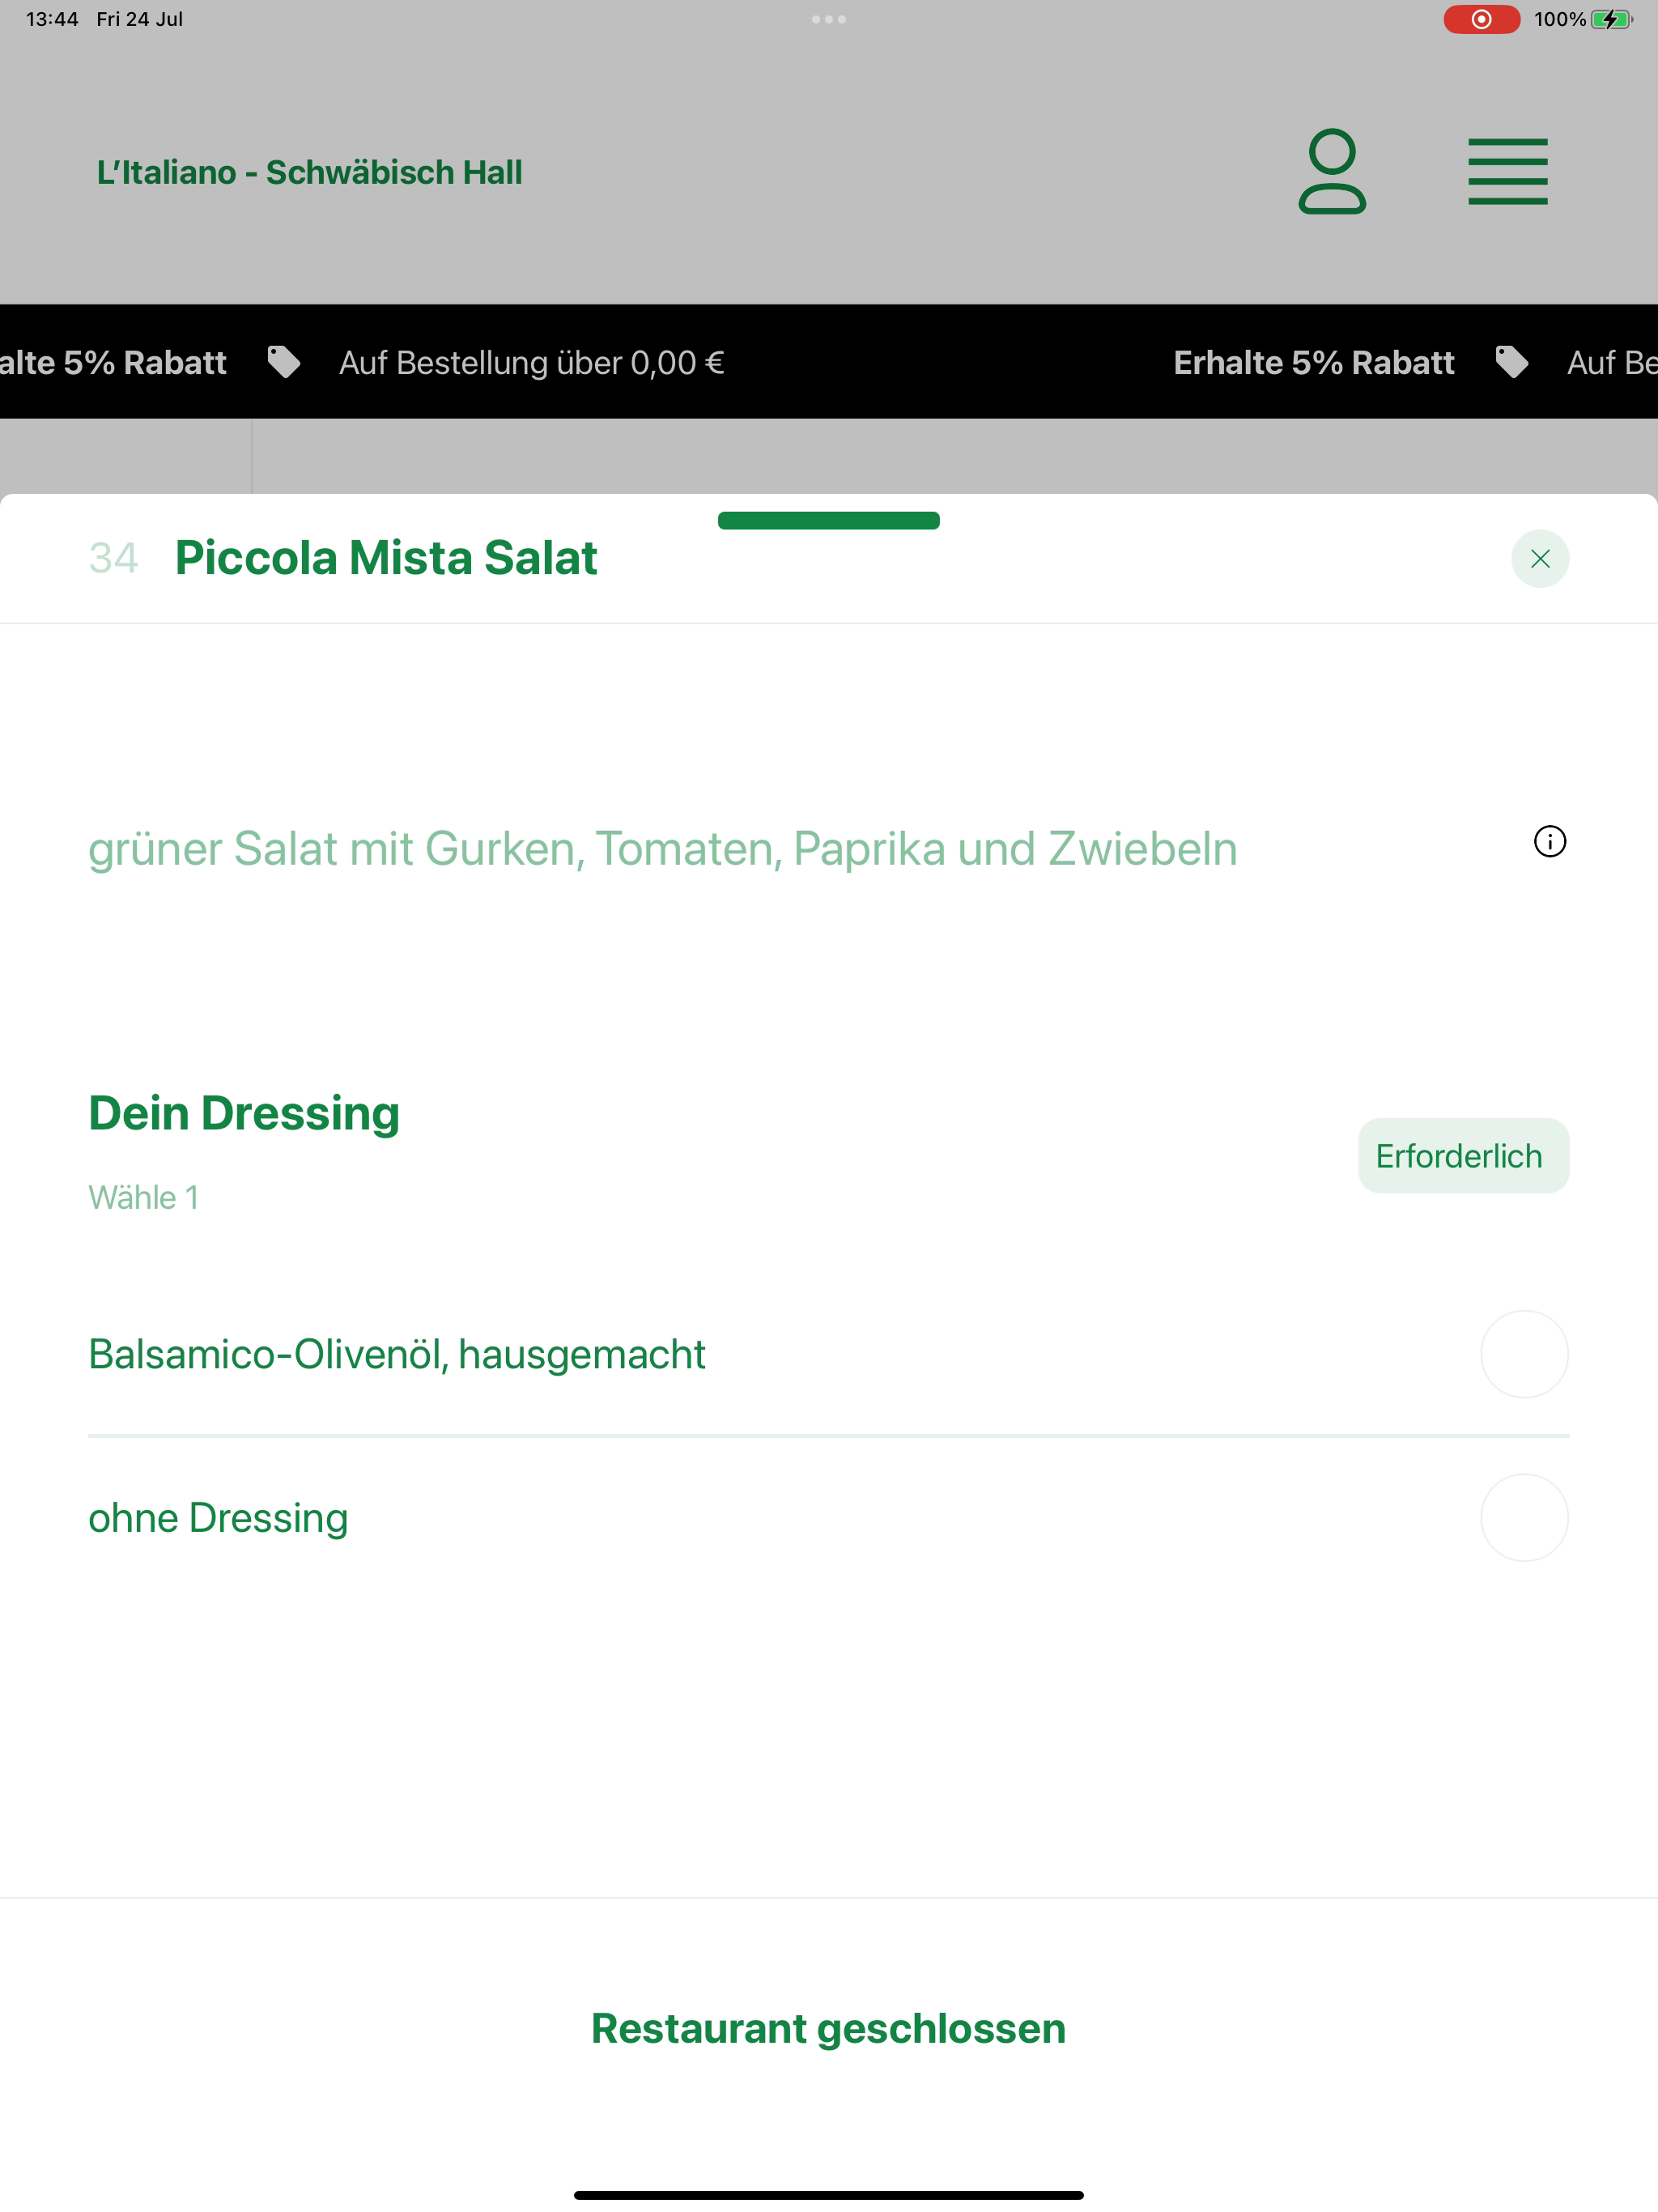Tap the iPad multitasking three-dots control
This screenshot has height=2212, width=1658.
click(x=828, y=19)
